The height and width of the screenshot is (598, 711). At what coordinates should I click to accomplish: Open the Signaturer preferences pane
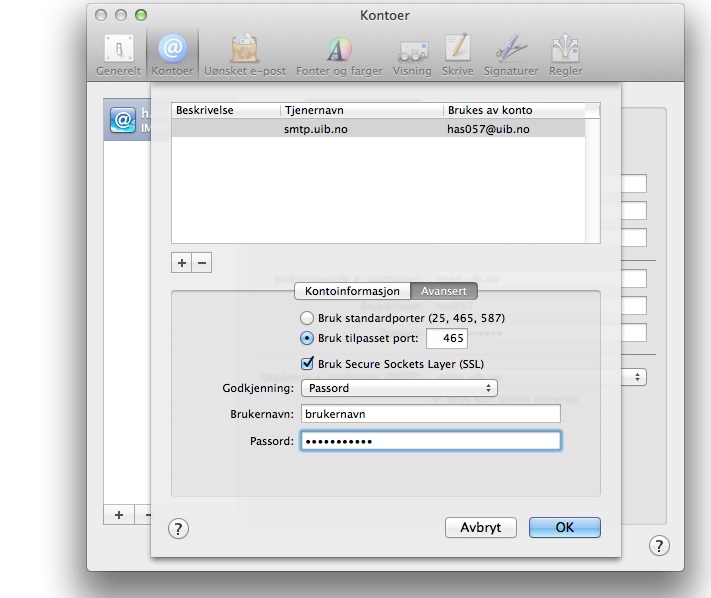coord(510,54)
